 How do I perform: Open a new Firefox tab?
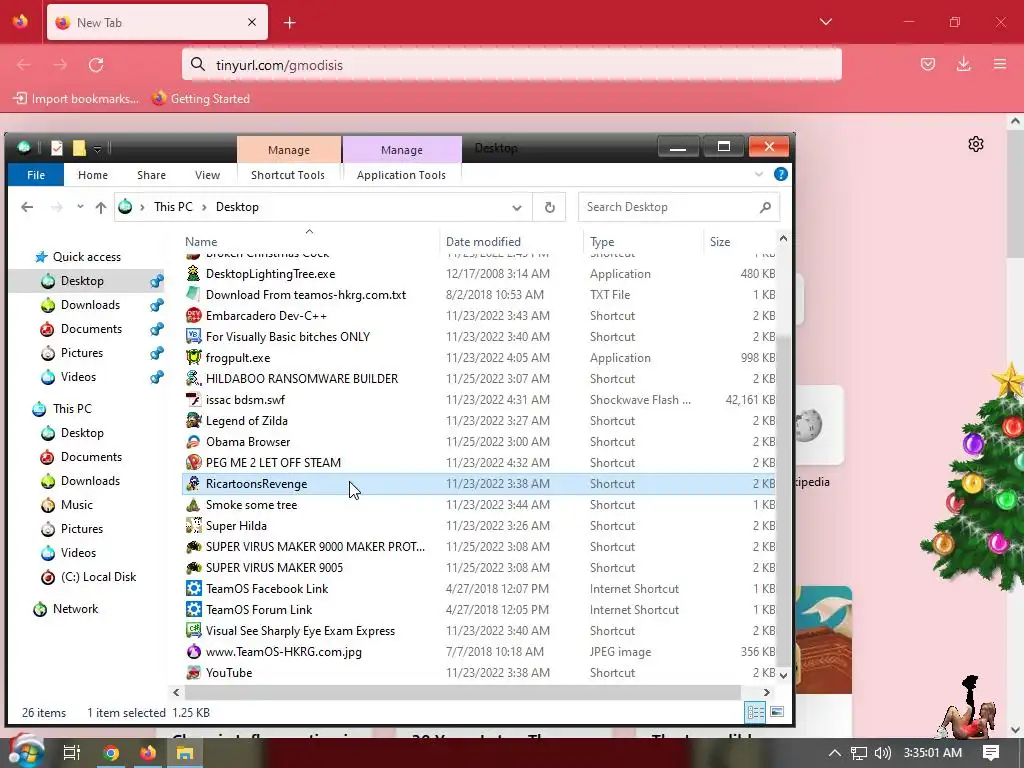pyautogui.click(x=289, y=23)
